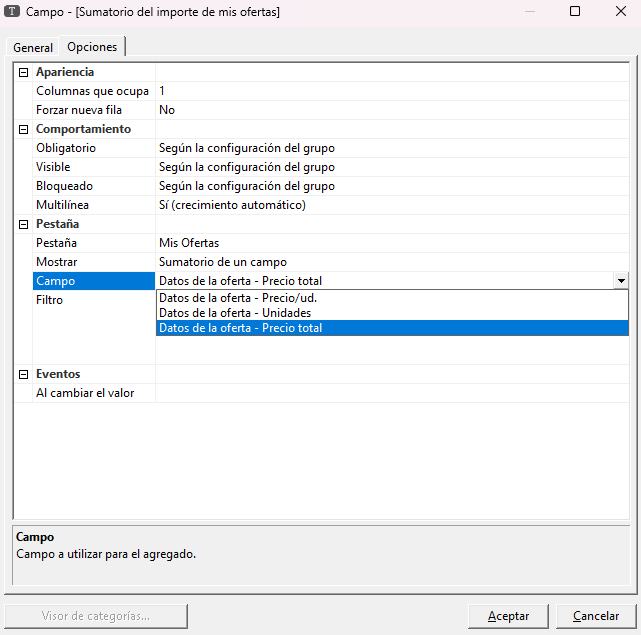This screenshot has width=641, height=635.
Task: Collapse the Pestaña section
Action: point(24,225)
